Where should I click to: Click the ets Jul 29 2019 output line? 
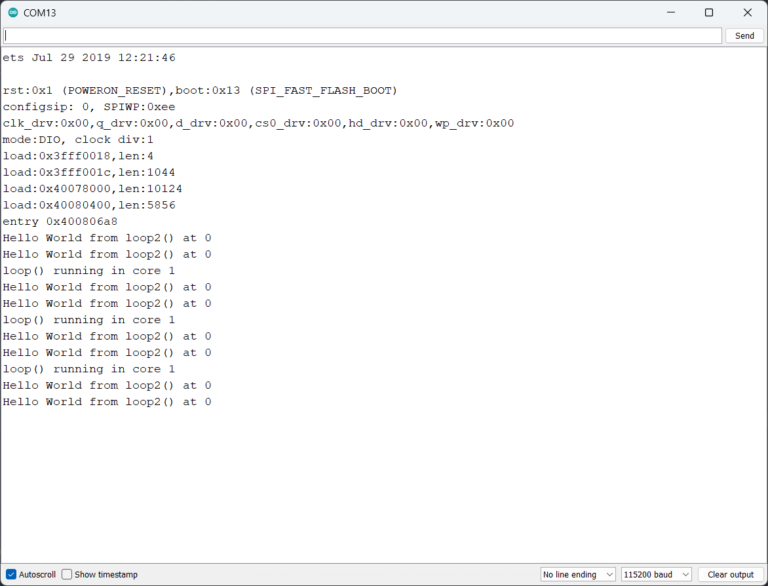click(89, 58)
